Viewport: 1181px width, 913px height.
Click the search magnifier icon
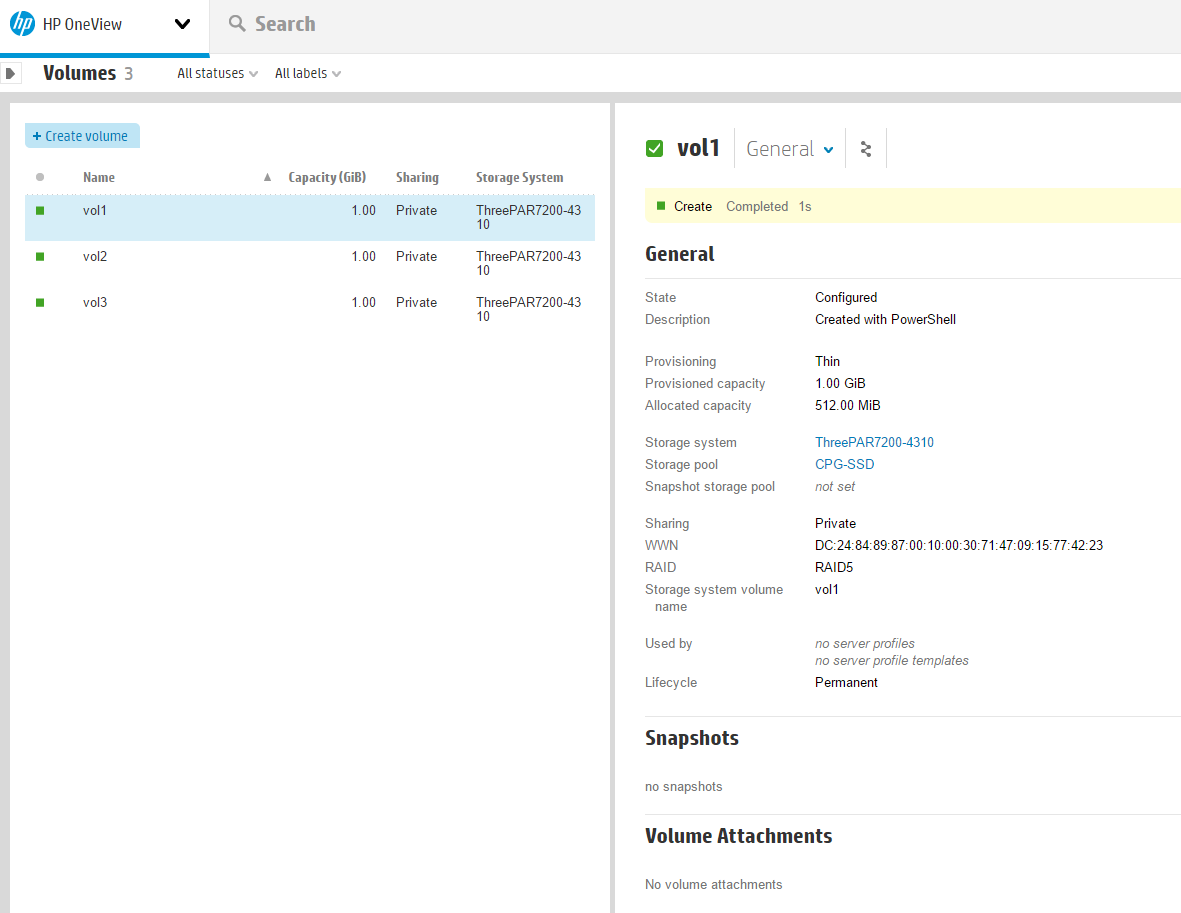[237, 23]
